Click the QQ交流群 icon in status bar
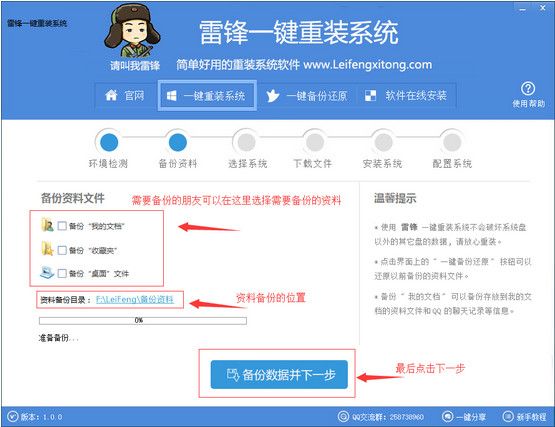 (x=343, y=416)
